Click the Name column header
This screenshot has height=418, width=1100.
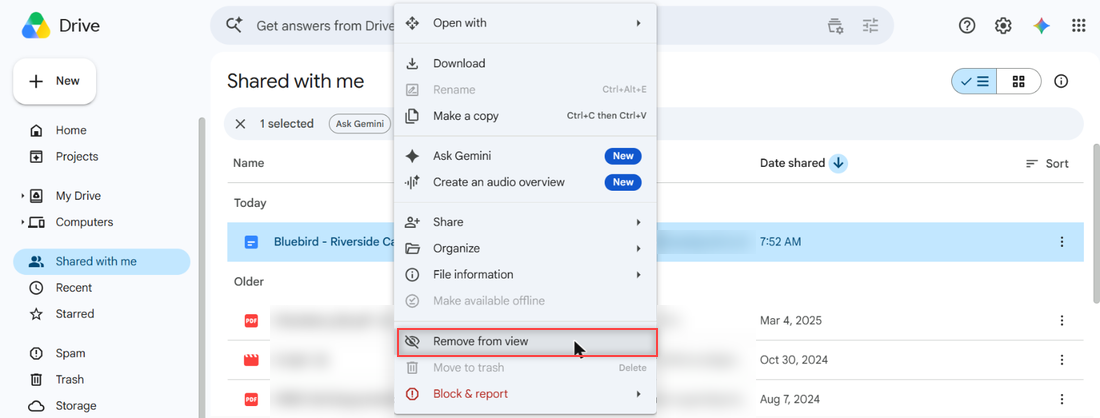[248, 163]
